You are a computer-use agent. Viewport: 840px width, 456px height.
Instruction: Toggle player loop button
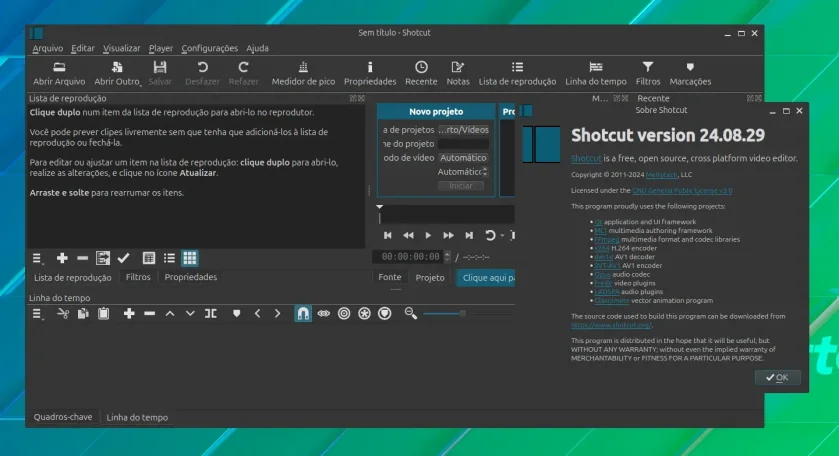click(490, 235)
